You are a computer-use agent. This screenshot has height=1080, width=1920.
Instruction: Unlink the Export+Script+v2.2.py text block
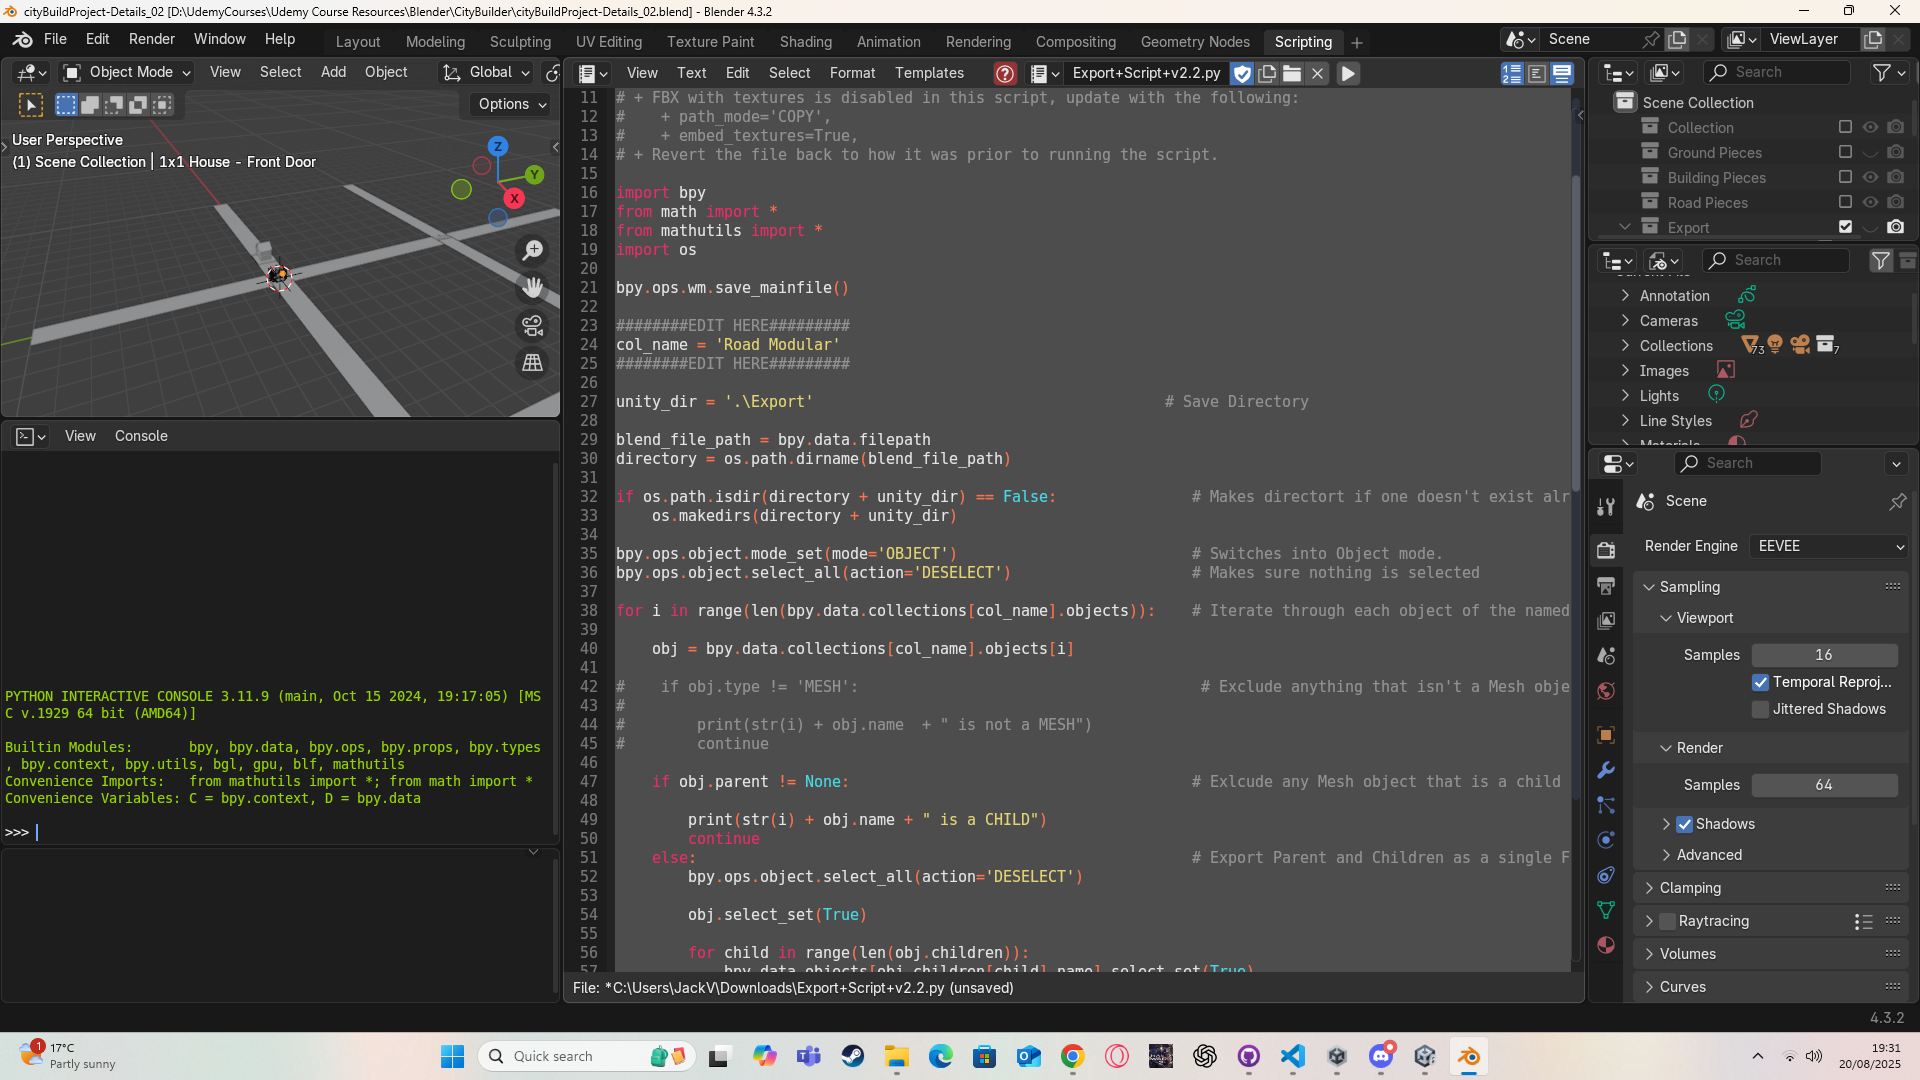[x=1318, y=73]
